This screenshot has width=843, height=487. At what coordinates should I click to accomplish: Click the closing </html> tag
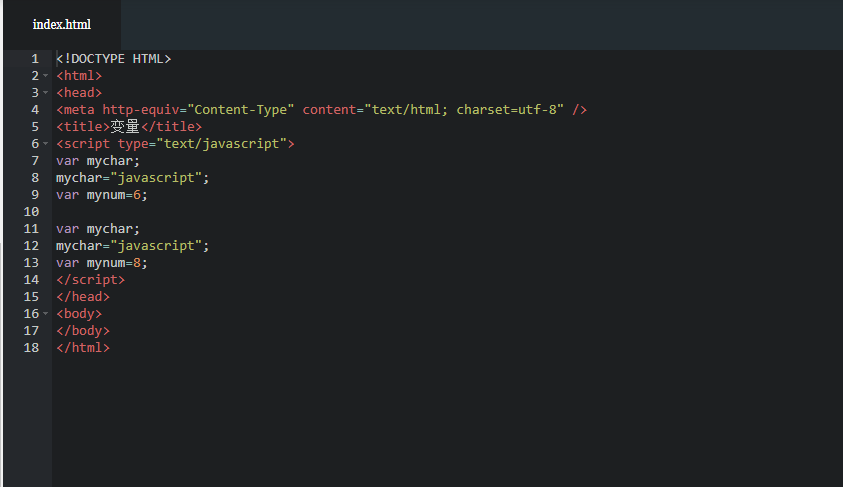pos(83,348)
